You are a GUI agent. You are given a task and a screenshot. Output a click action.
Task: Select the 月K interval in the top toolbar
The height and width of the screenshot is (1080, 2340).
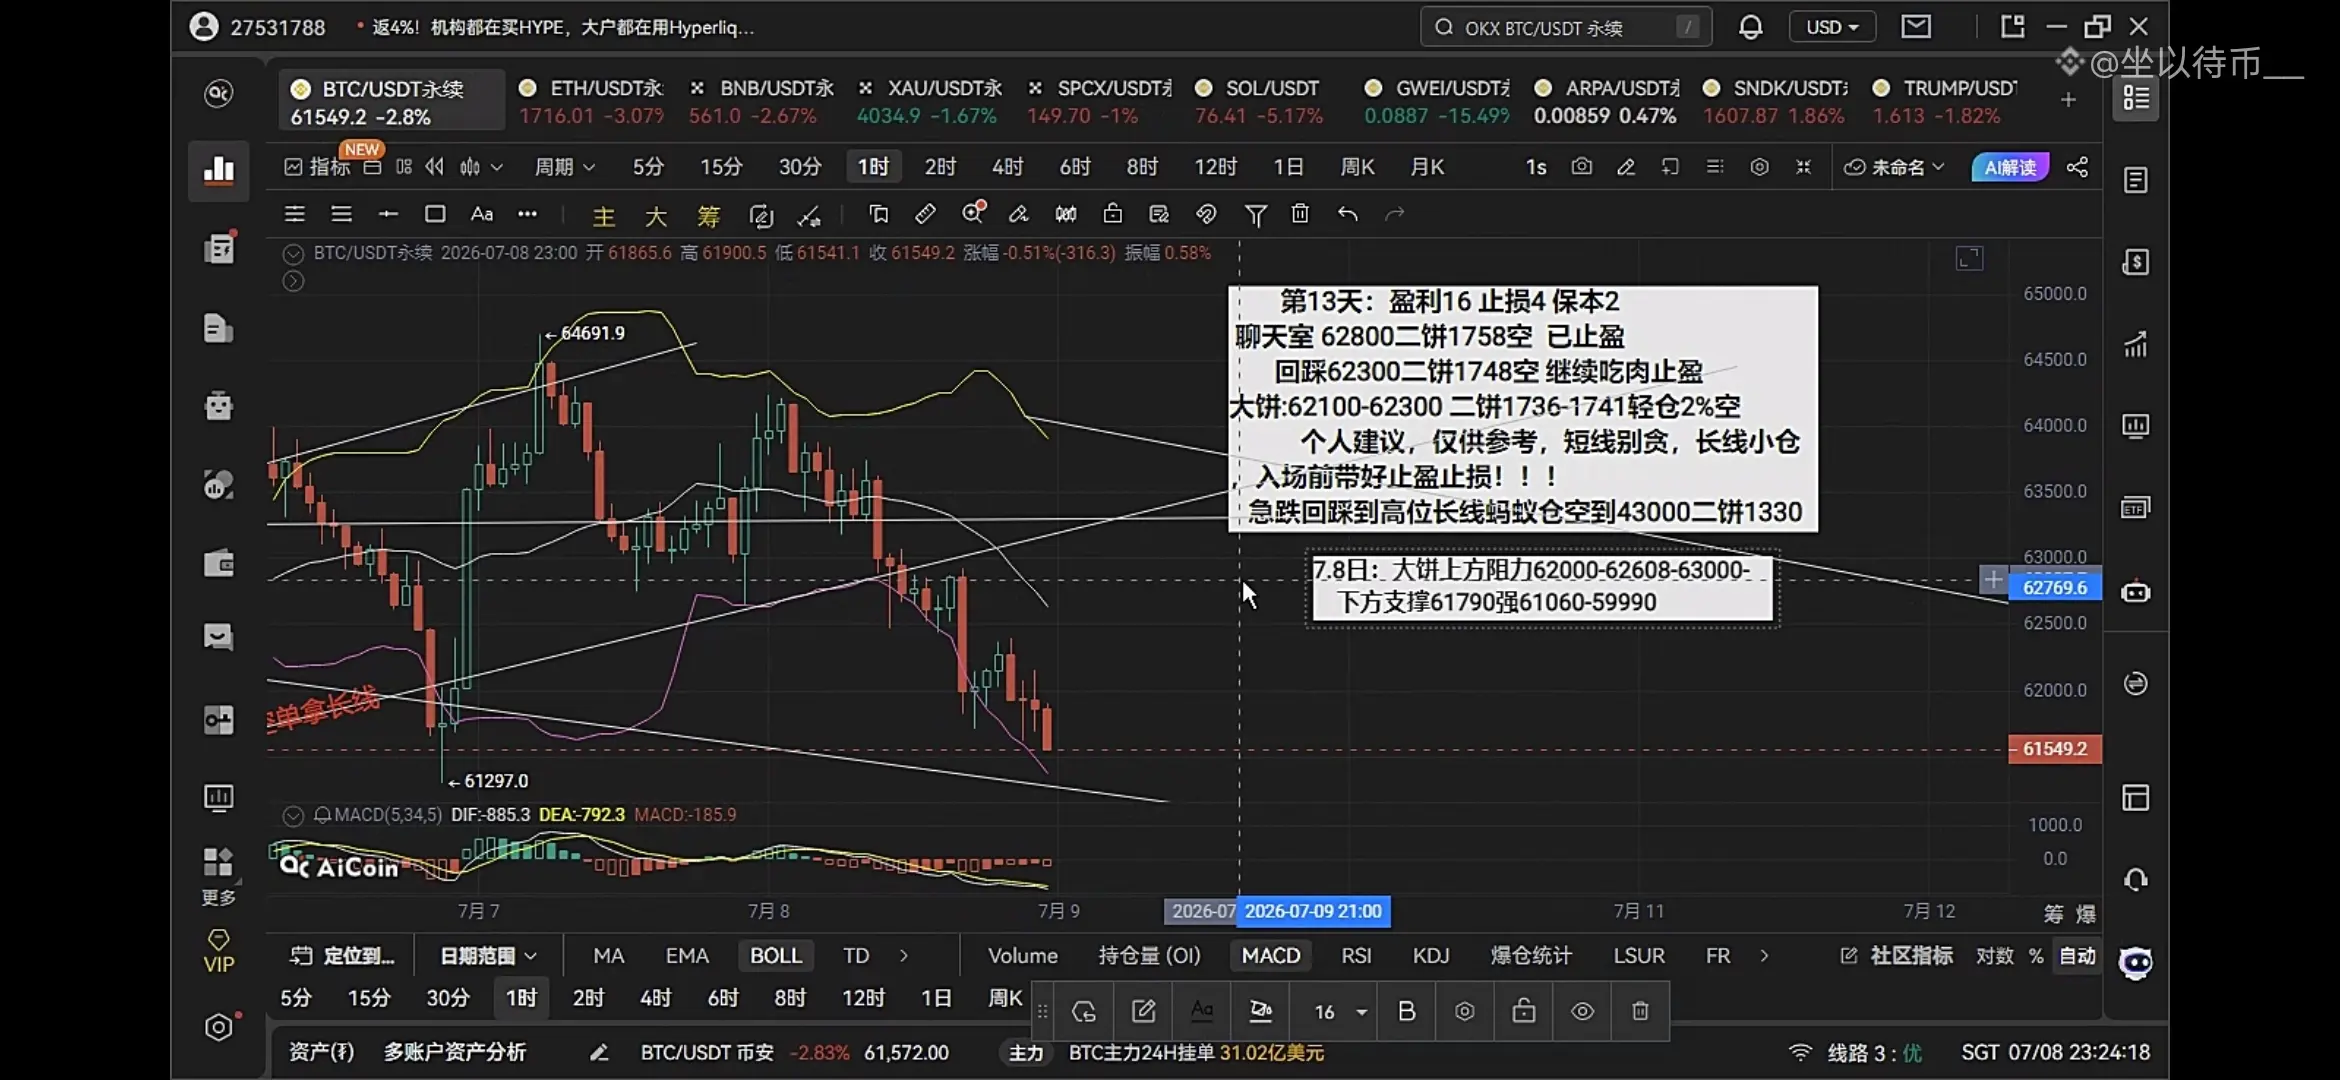[1427, 167]
